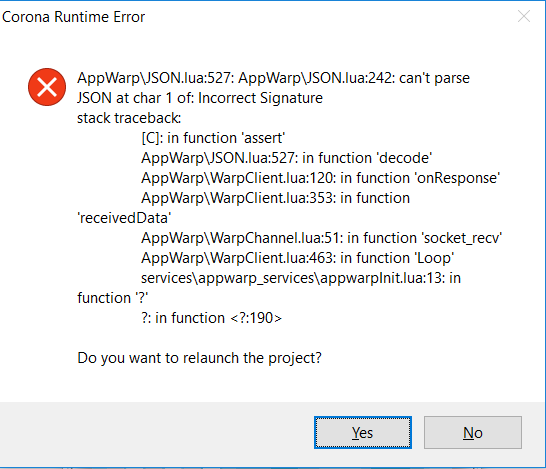The height and width of the screenshot is (469, 546).
Task: Click the "function '?'" wrapped text
Action: click(112, 298)
